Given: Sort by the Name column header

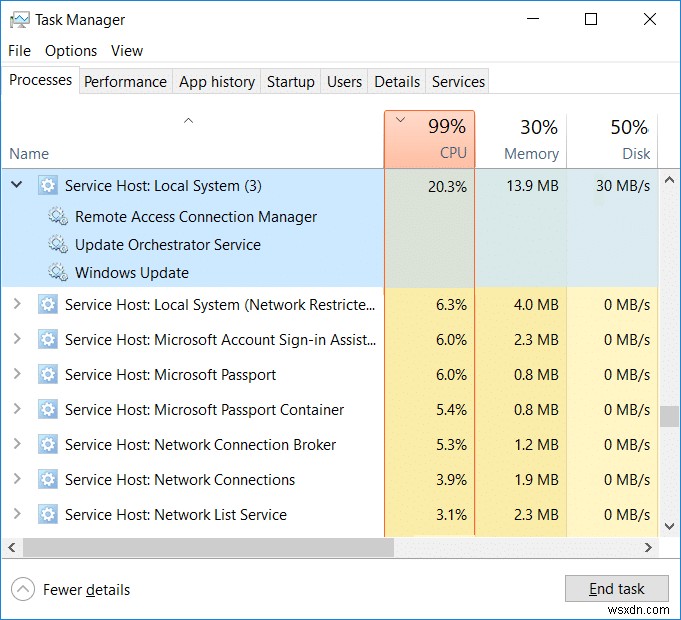Looking at the screenshot, I should [192, 139].
